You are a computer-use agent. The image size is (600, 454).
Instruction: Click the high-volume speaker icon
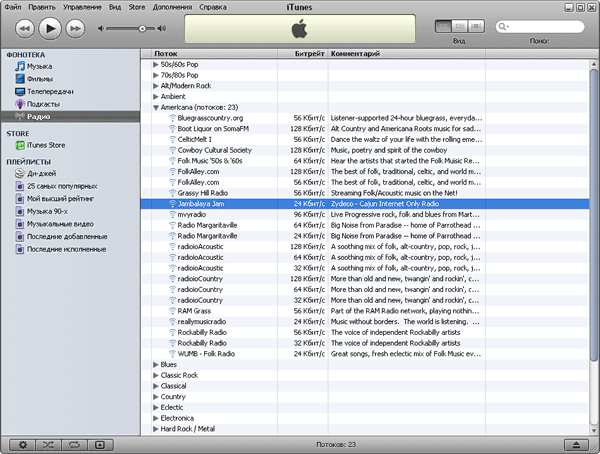pyautogui.click(x=162, y=28)
